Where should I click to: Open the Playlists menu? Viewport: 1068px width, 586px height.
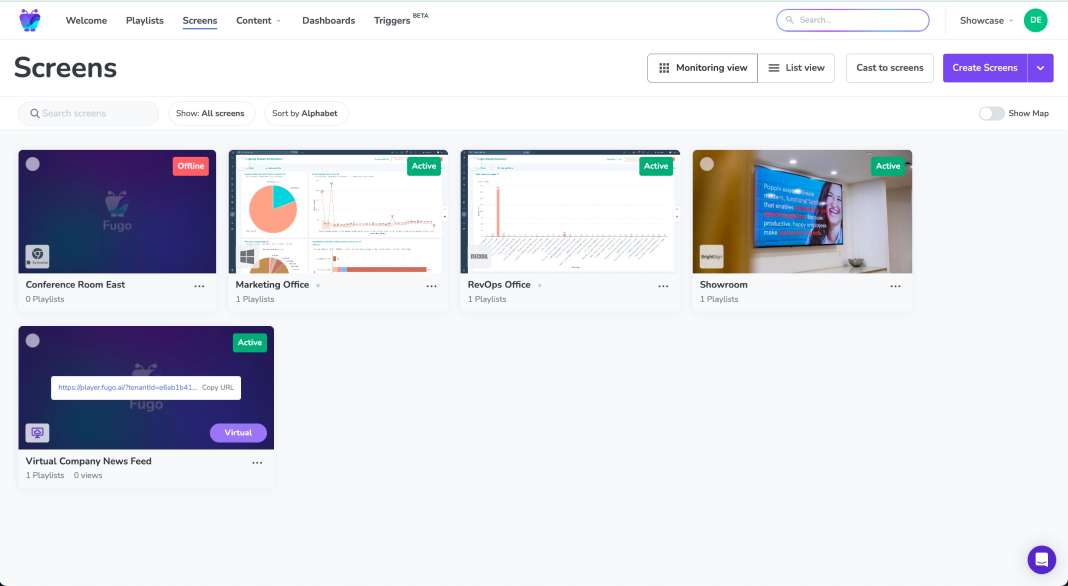(x=144, y=20)
